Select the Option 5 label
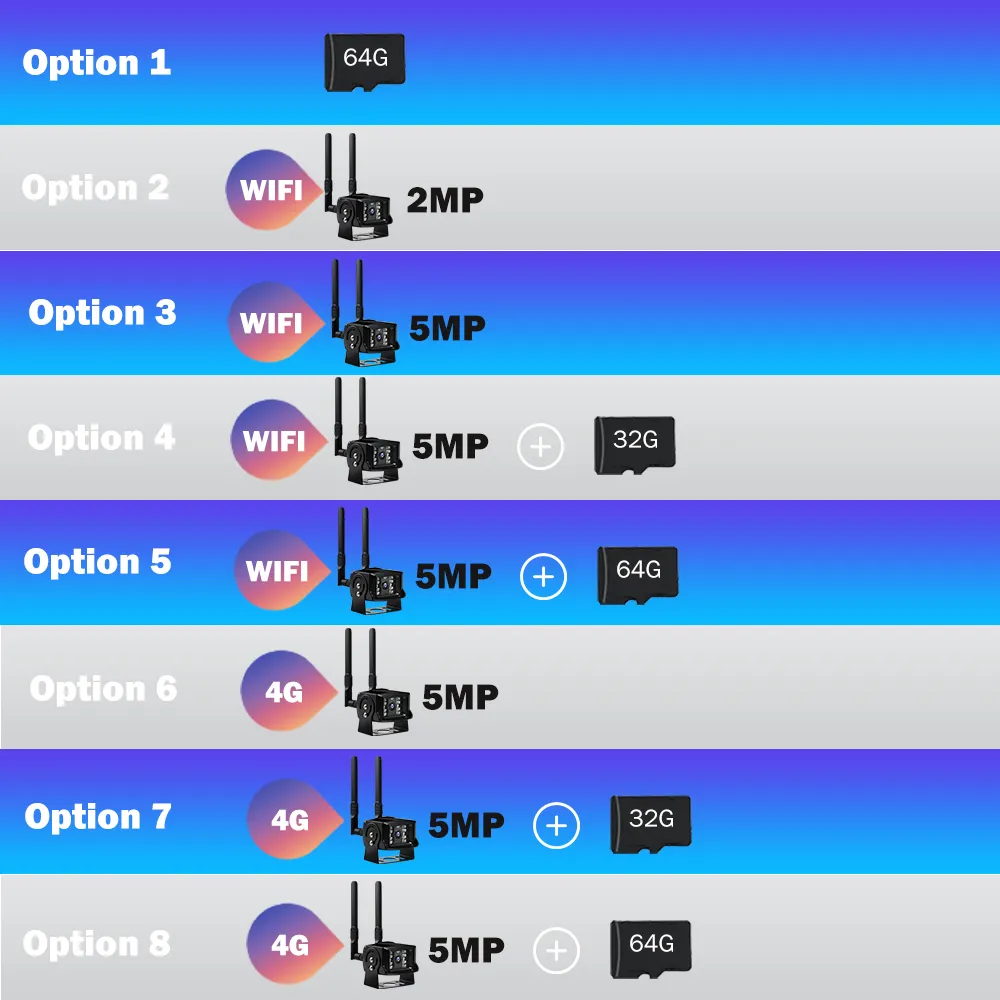The image size is (1000, 1000). 98,562
